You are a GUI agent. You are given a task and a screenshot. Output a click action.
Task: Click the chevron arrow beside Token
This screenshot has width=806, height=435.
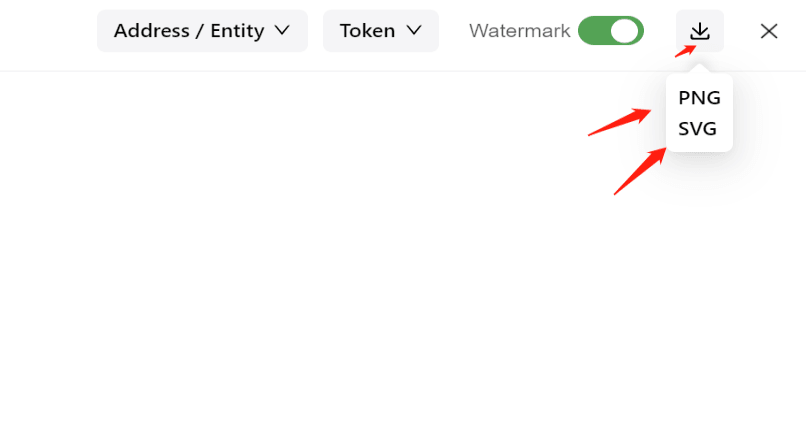(414, 30)
